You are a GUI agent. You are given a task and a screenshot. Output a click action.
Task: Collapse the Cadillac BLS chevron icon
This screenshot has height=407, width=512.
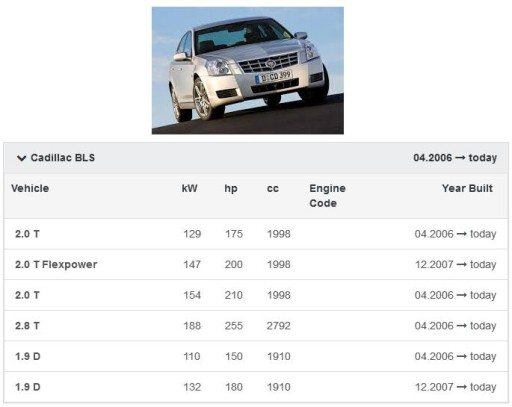pyautogui.click(x=22, y=158)
